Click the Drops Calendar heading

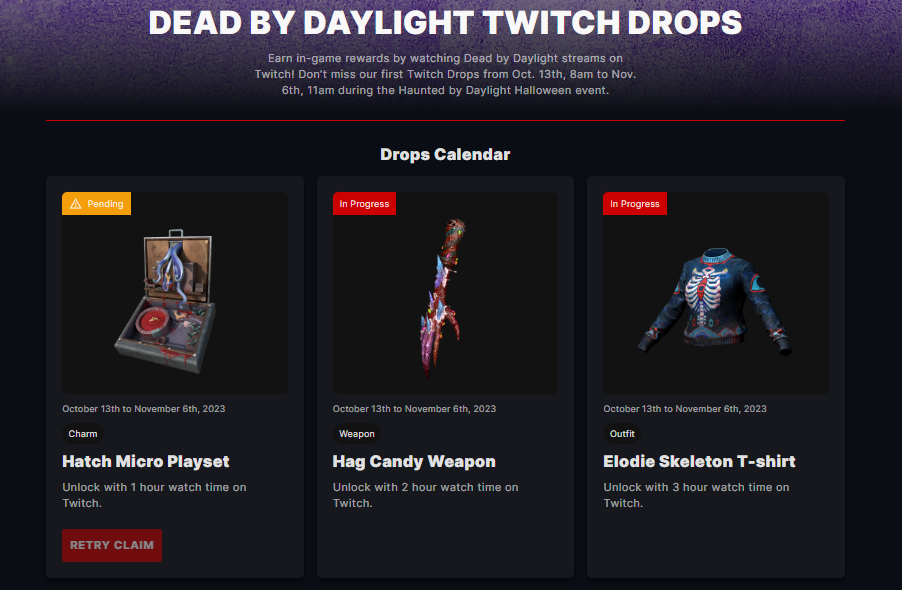click(x=445, y=154)
